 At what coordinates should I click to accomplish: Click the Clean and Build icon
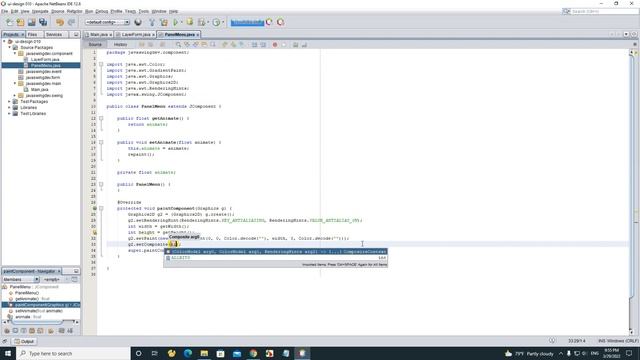coord(164,22)
